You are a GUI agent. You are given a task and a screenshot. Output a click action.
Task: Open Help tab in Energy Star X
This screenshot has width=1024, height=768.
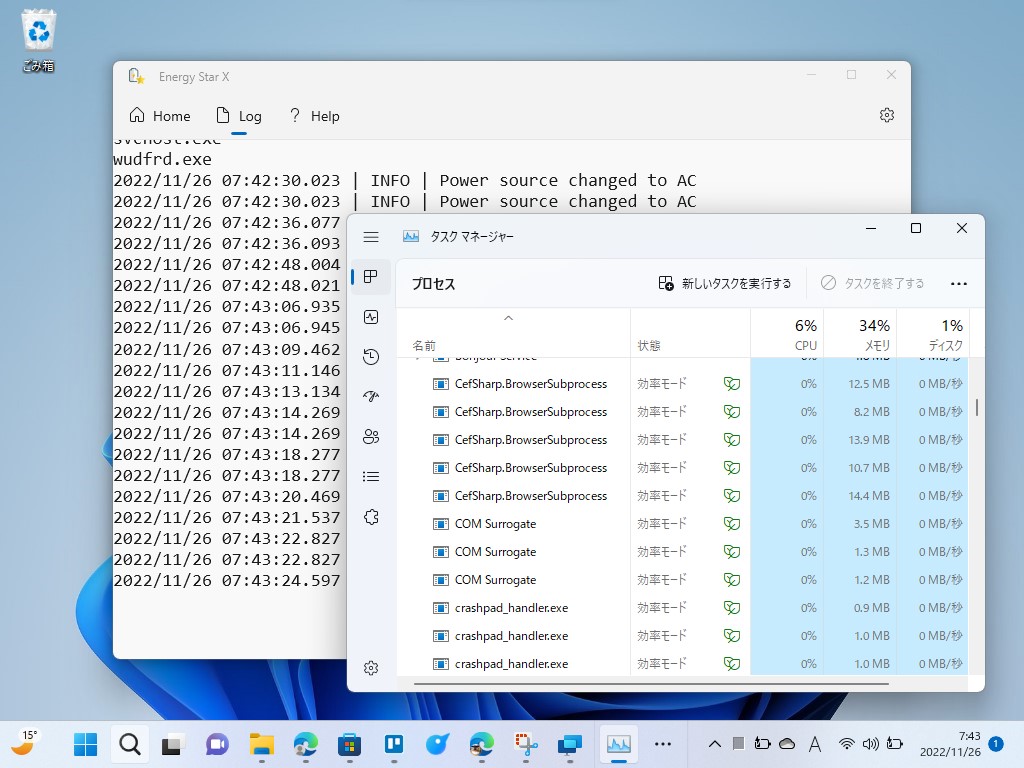[314, 116]
